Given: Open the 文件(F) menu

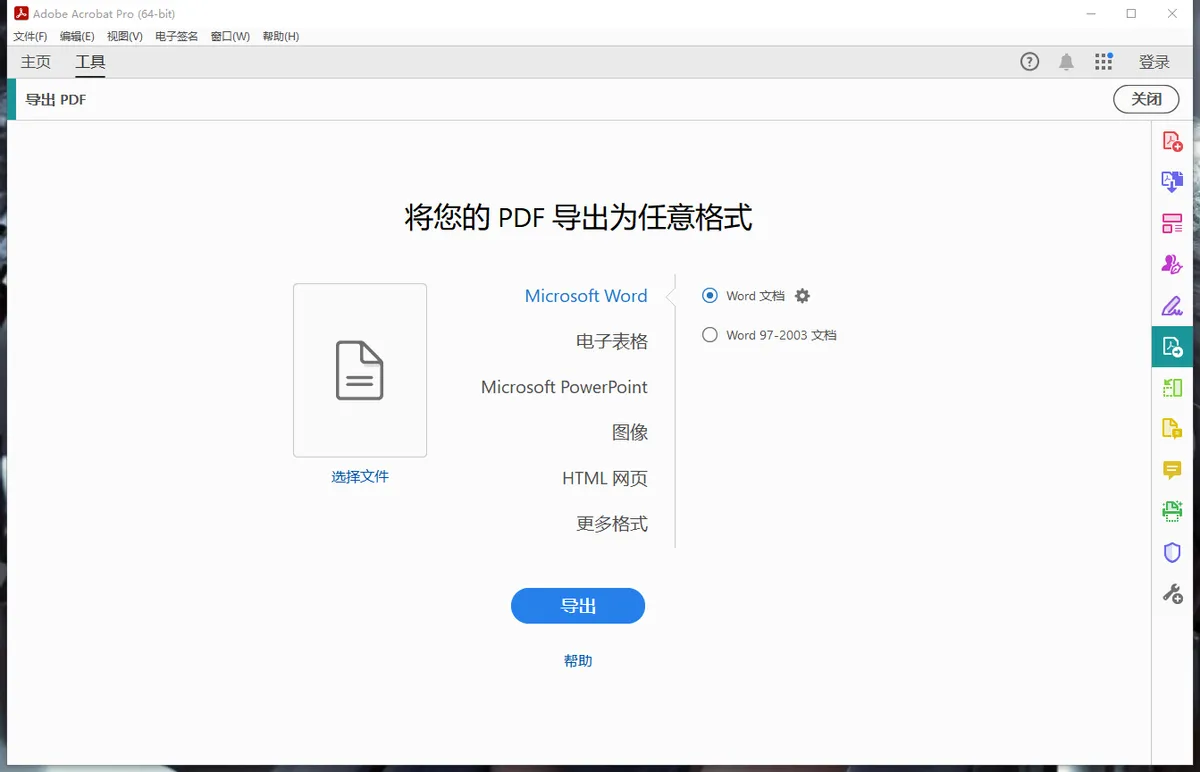Looking at the screenshot, I should (30, 36).
